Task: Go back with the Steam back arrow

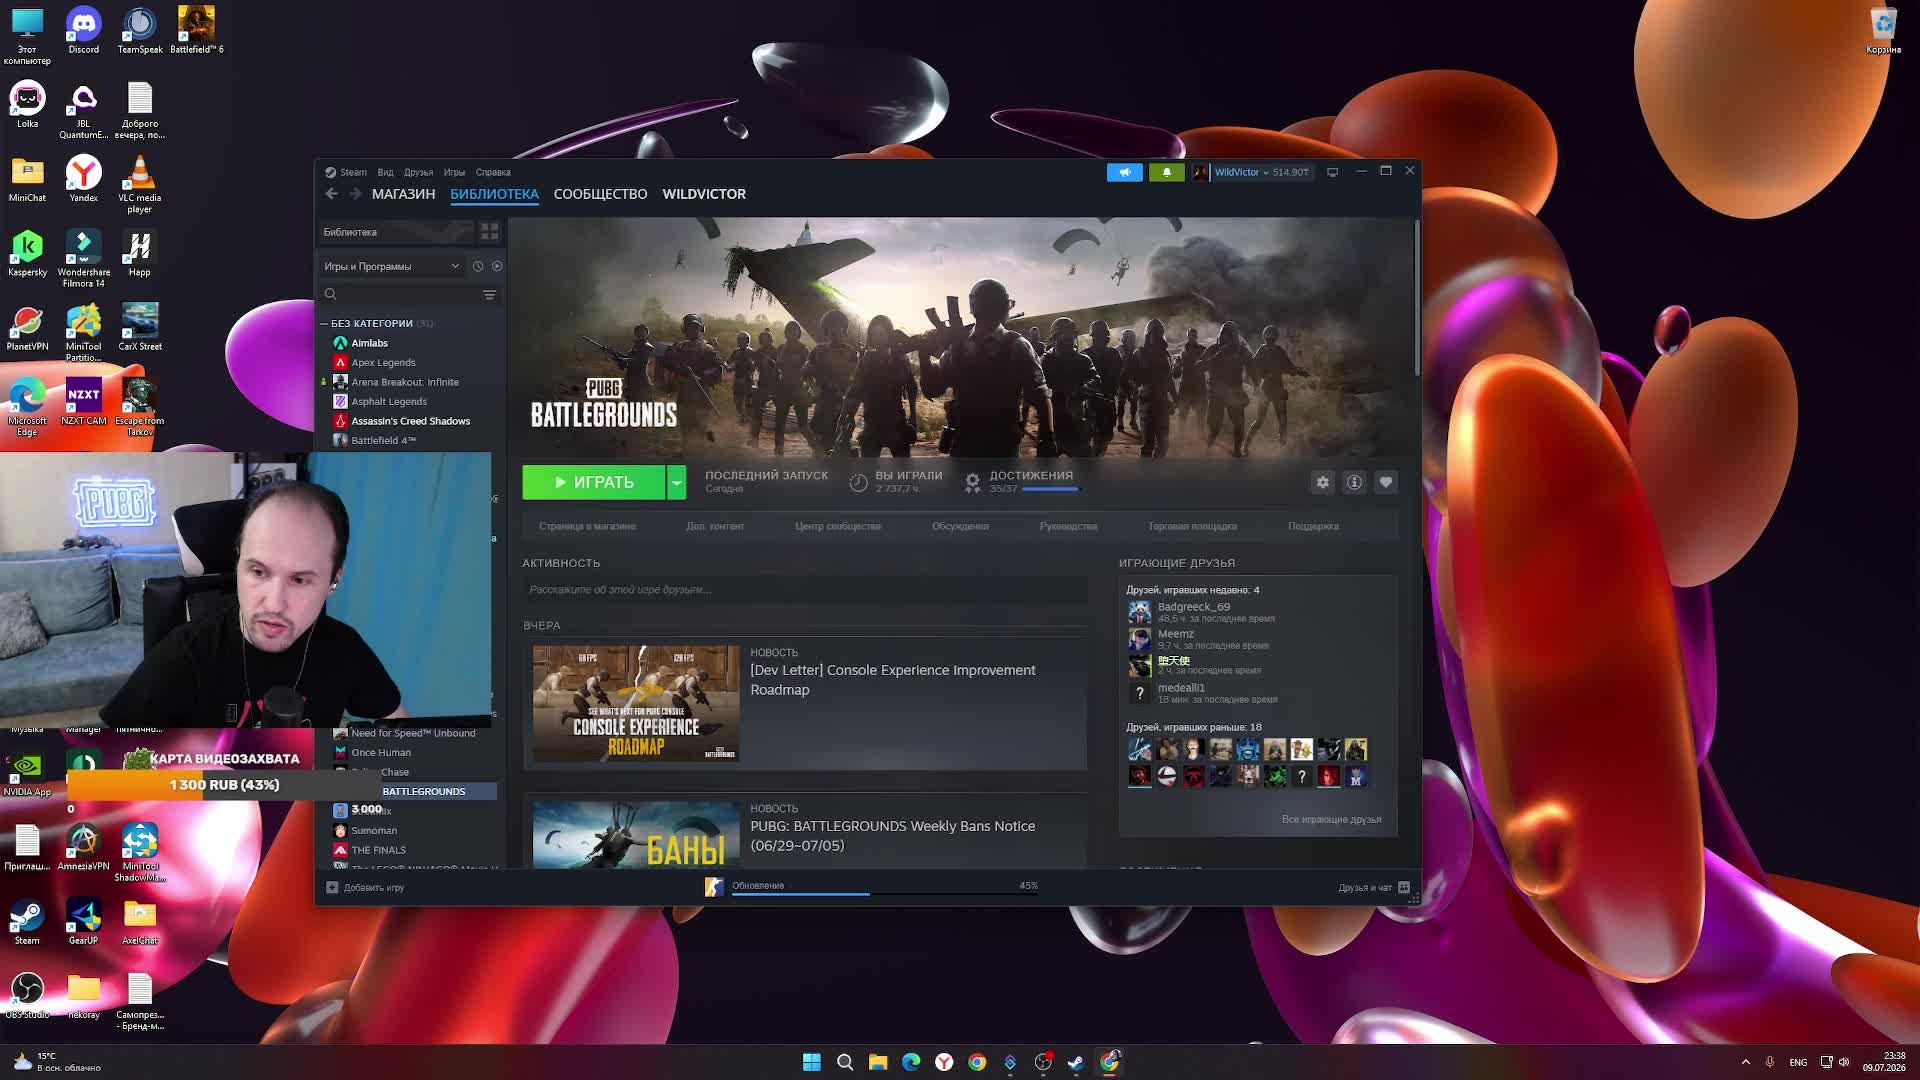Action: (332, 194)
